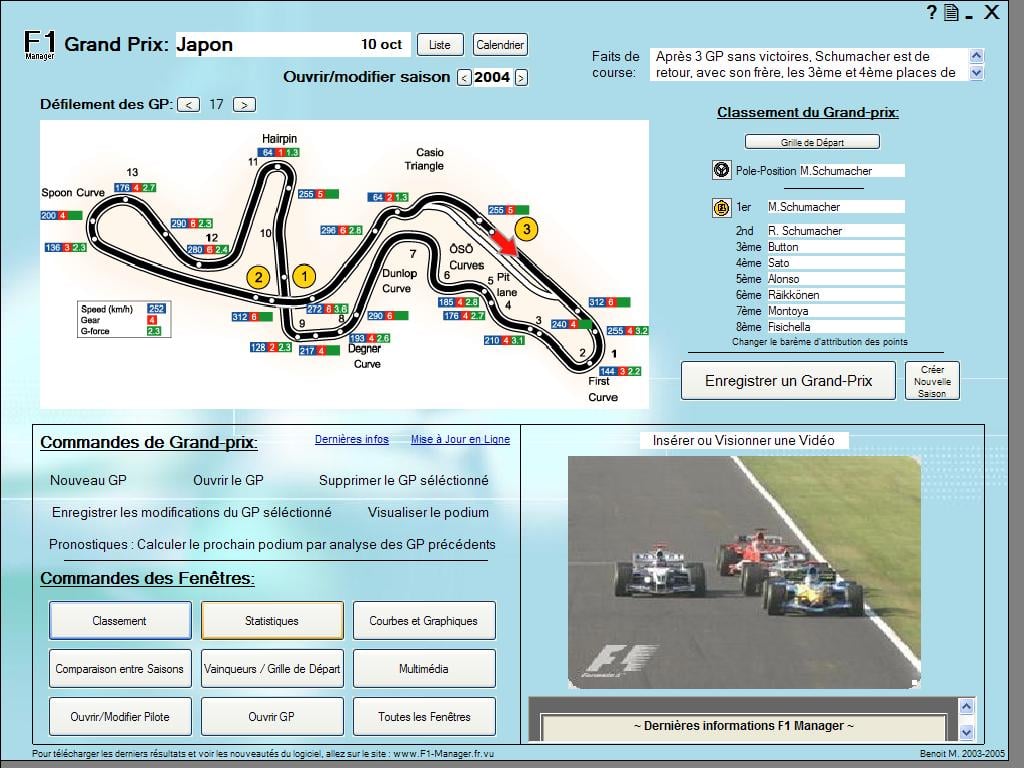Click the Suzuka circuit map image
Screen dimensions: 1024x768
point(344,264)
